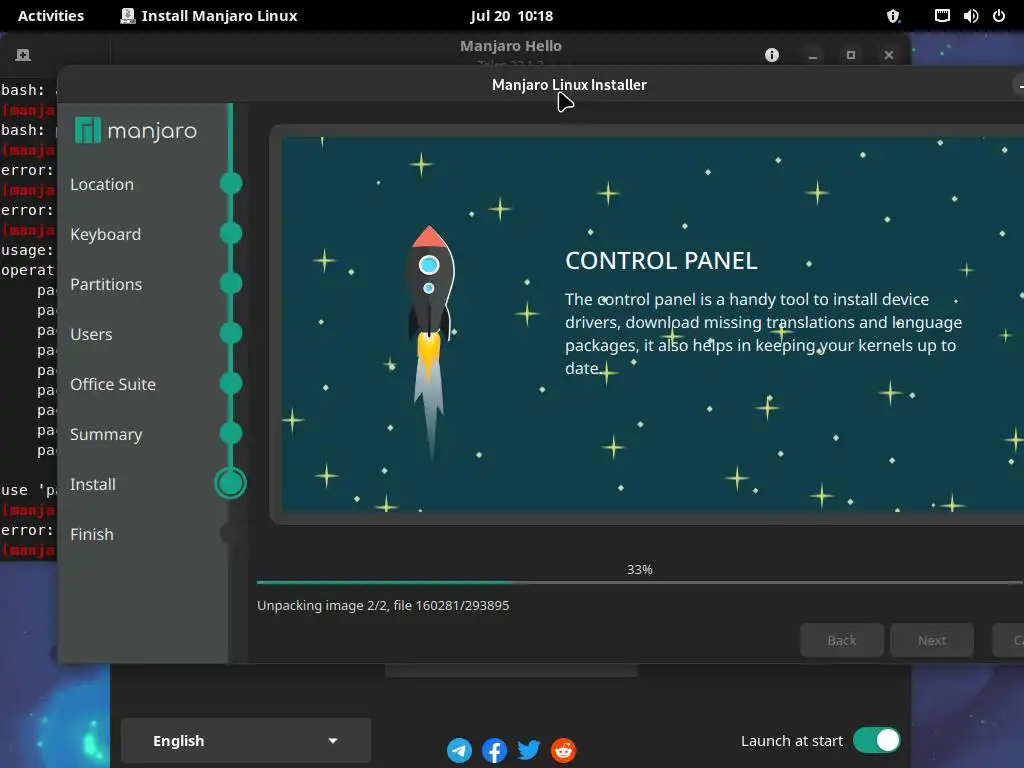Minimize the Manjaro Hello window

click(812, 55)
